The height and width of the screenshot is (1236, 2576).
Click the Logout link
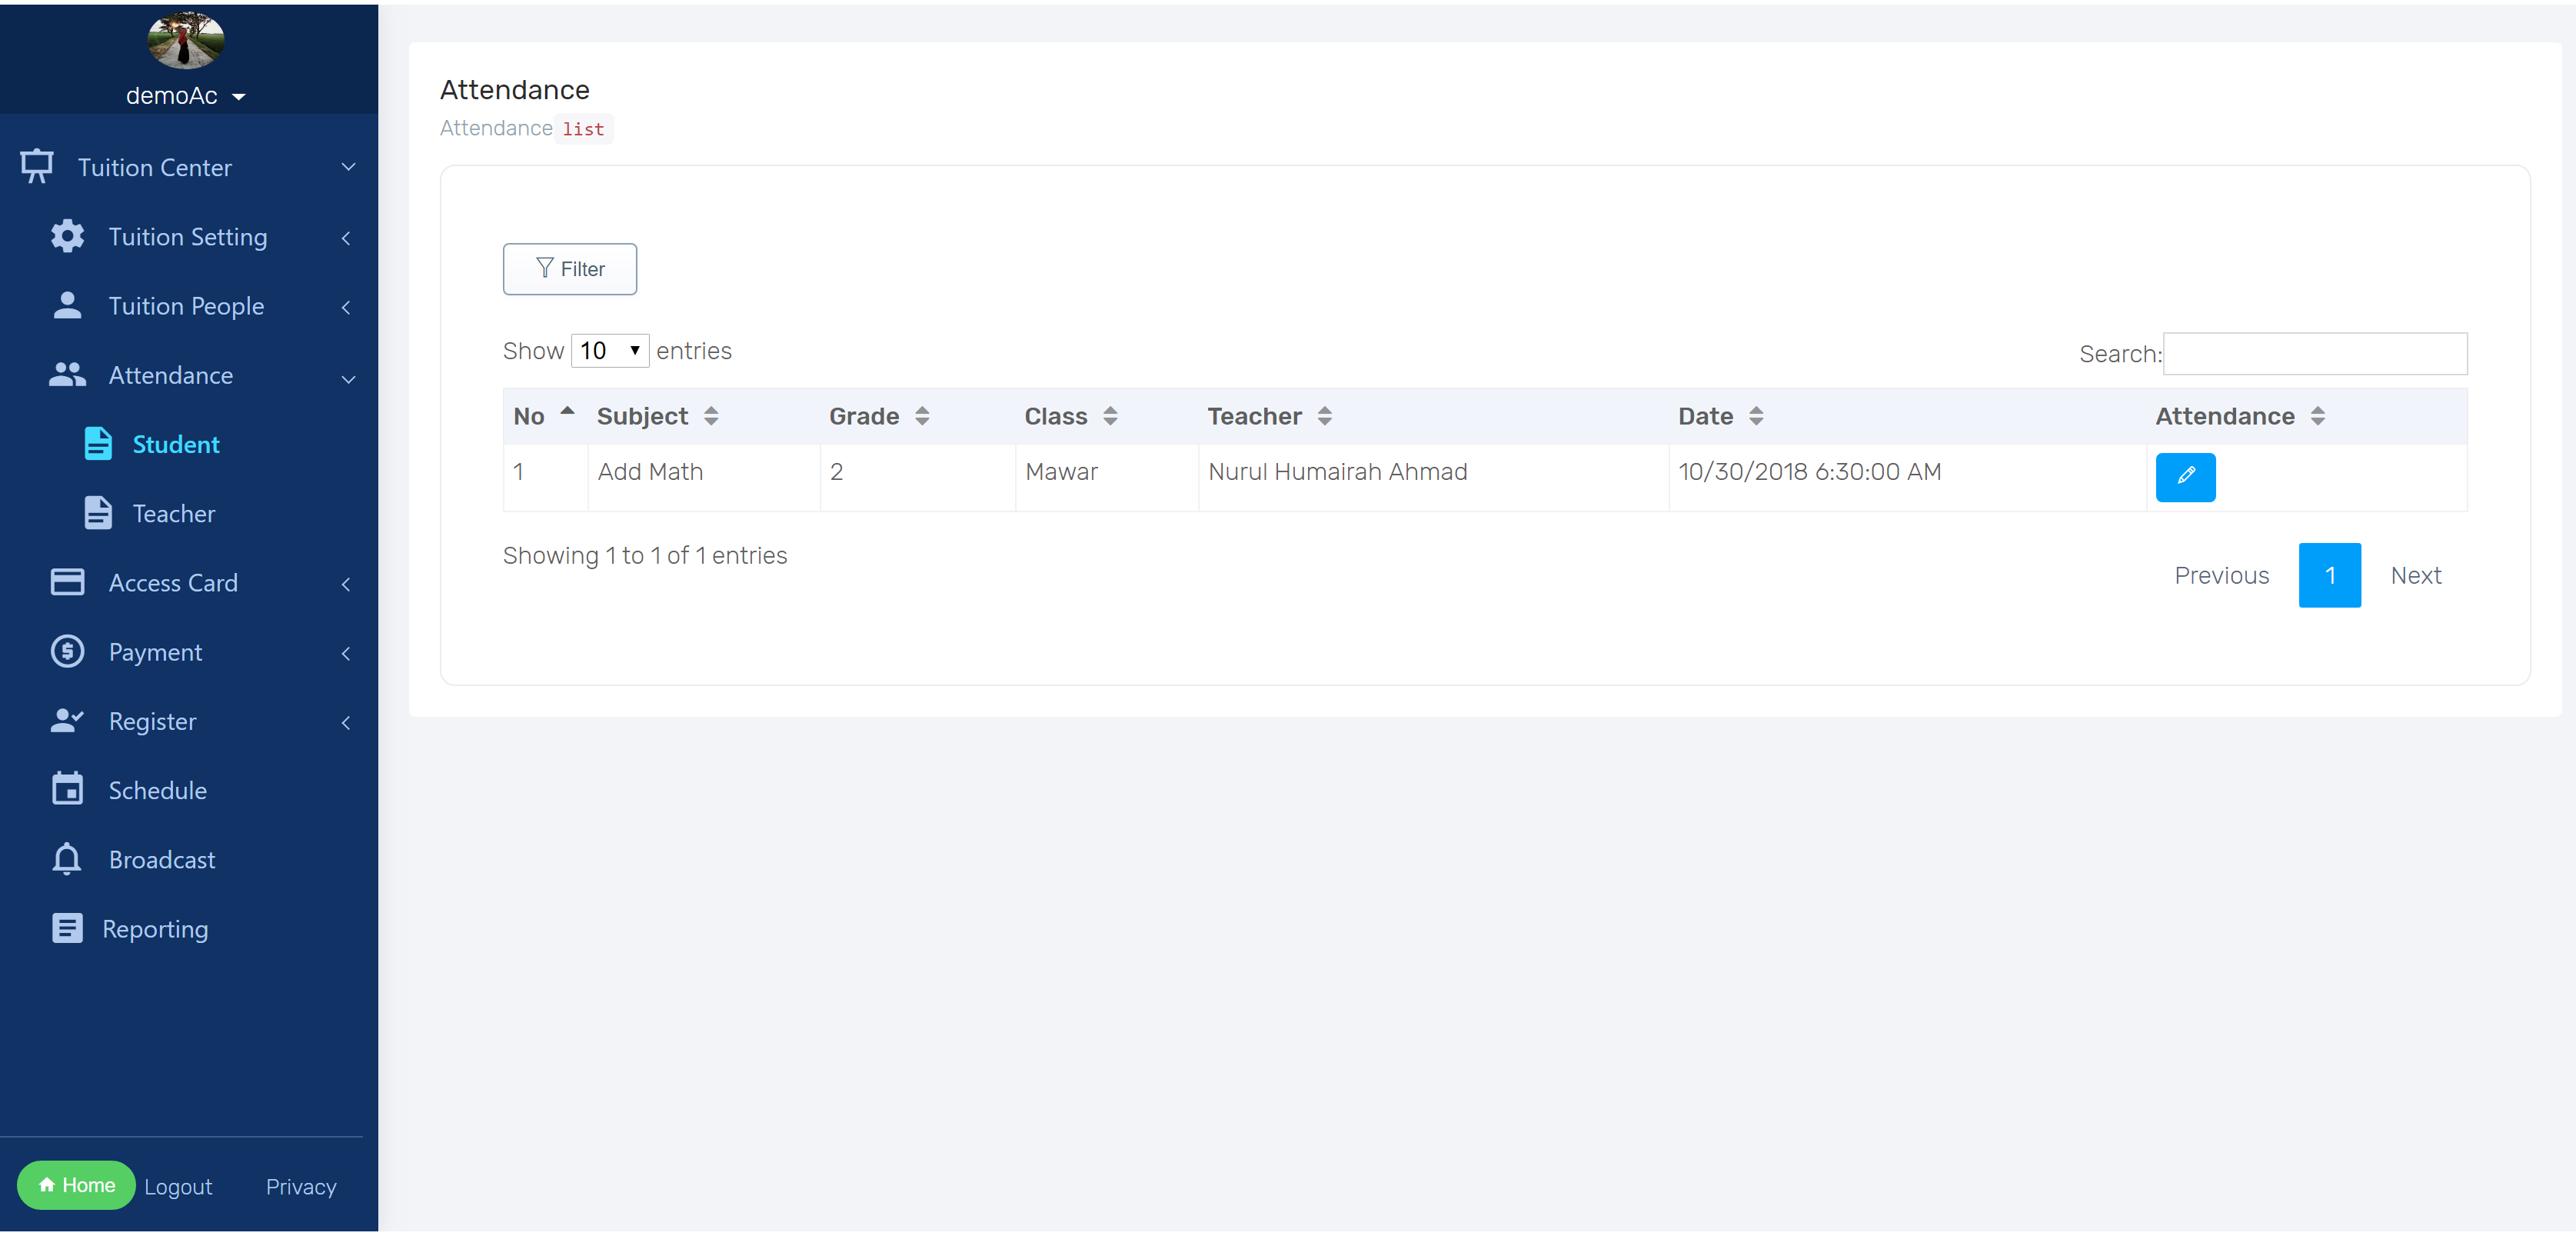pos(178,1186)
